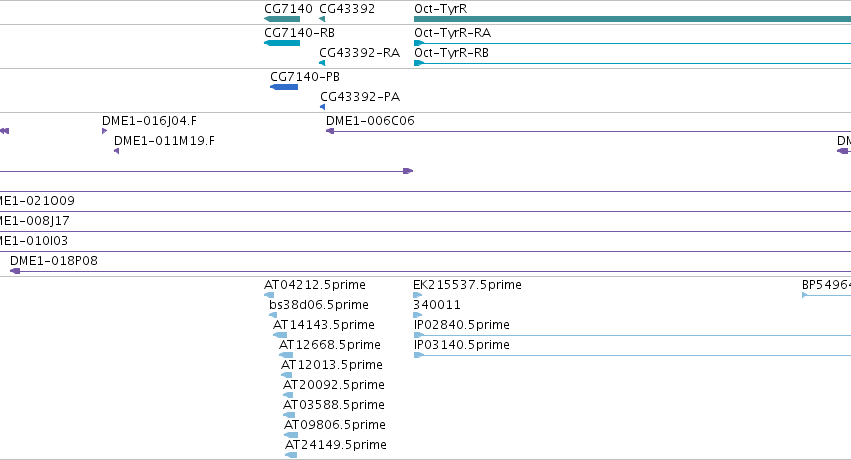The image size is (851, 460).
Task: Select the CG43392-RA transcript label
Action: 359,53
